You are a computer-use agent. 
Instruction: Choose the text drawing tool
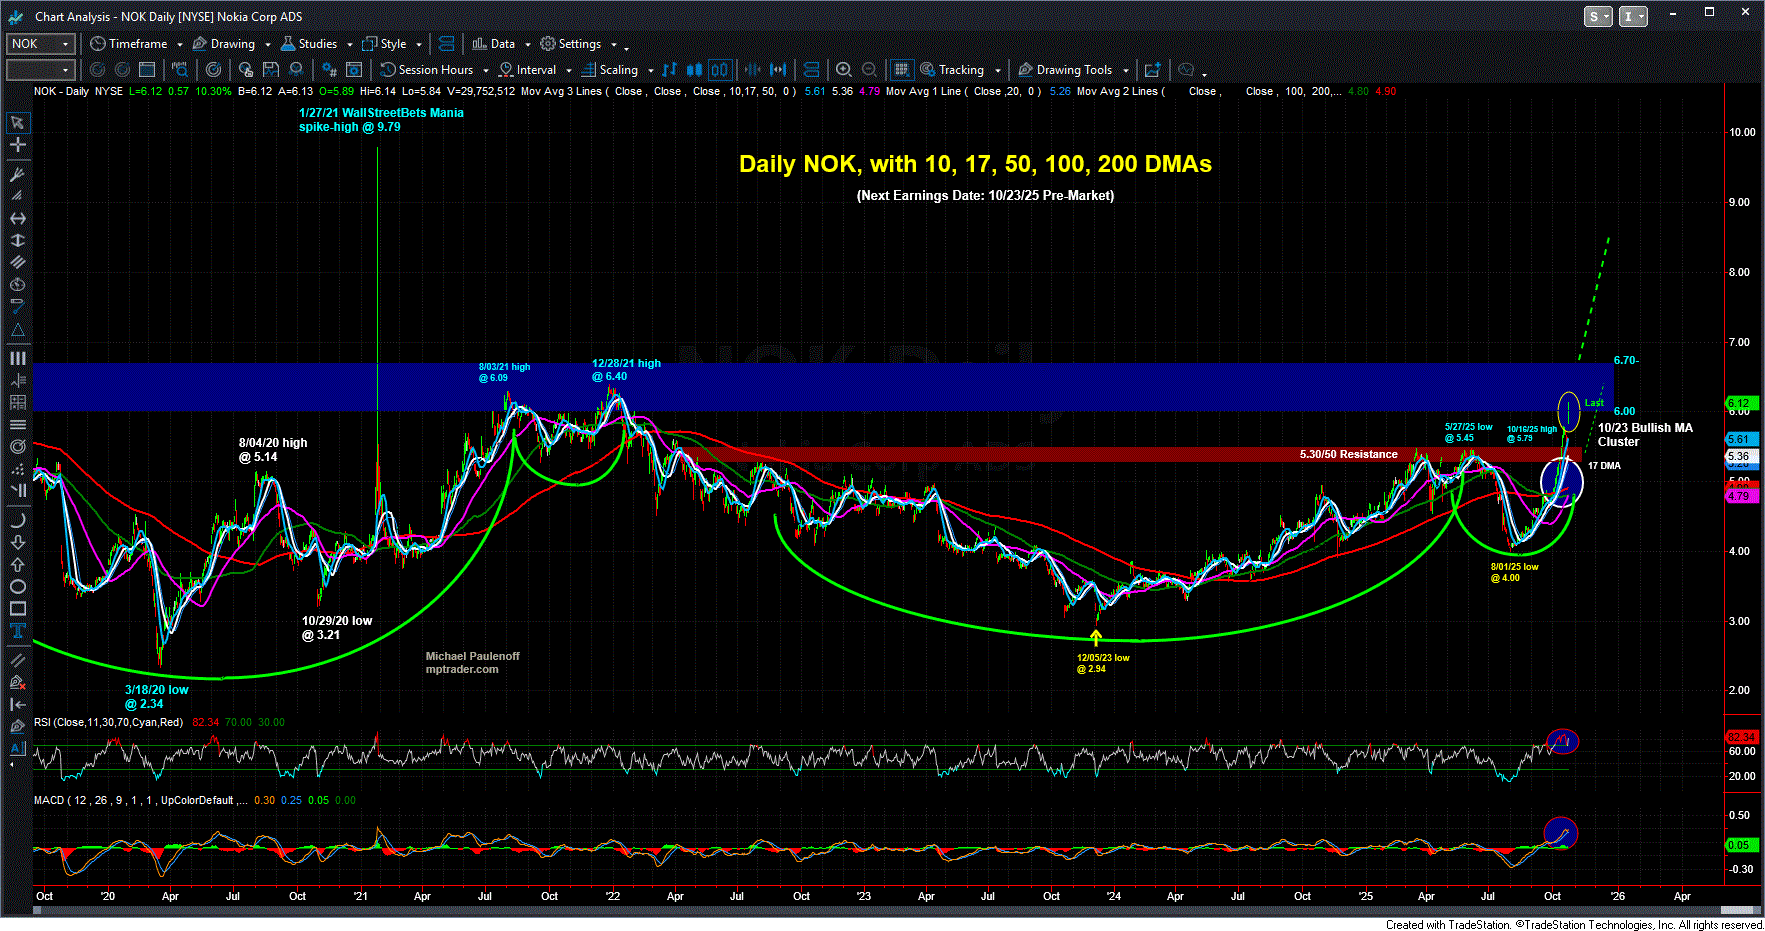pyautogui.click(x=17, y=631)
